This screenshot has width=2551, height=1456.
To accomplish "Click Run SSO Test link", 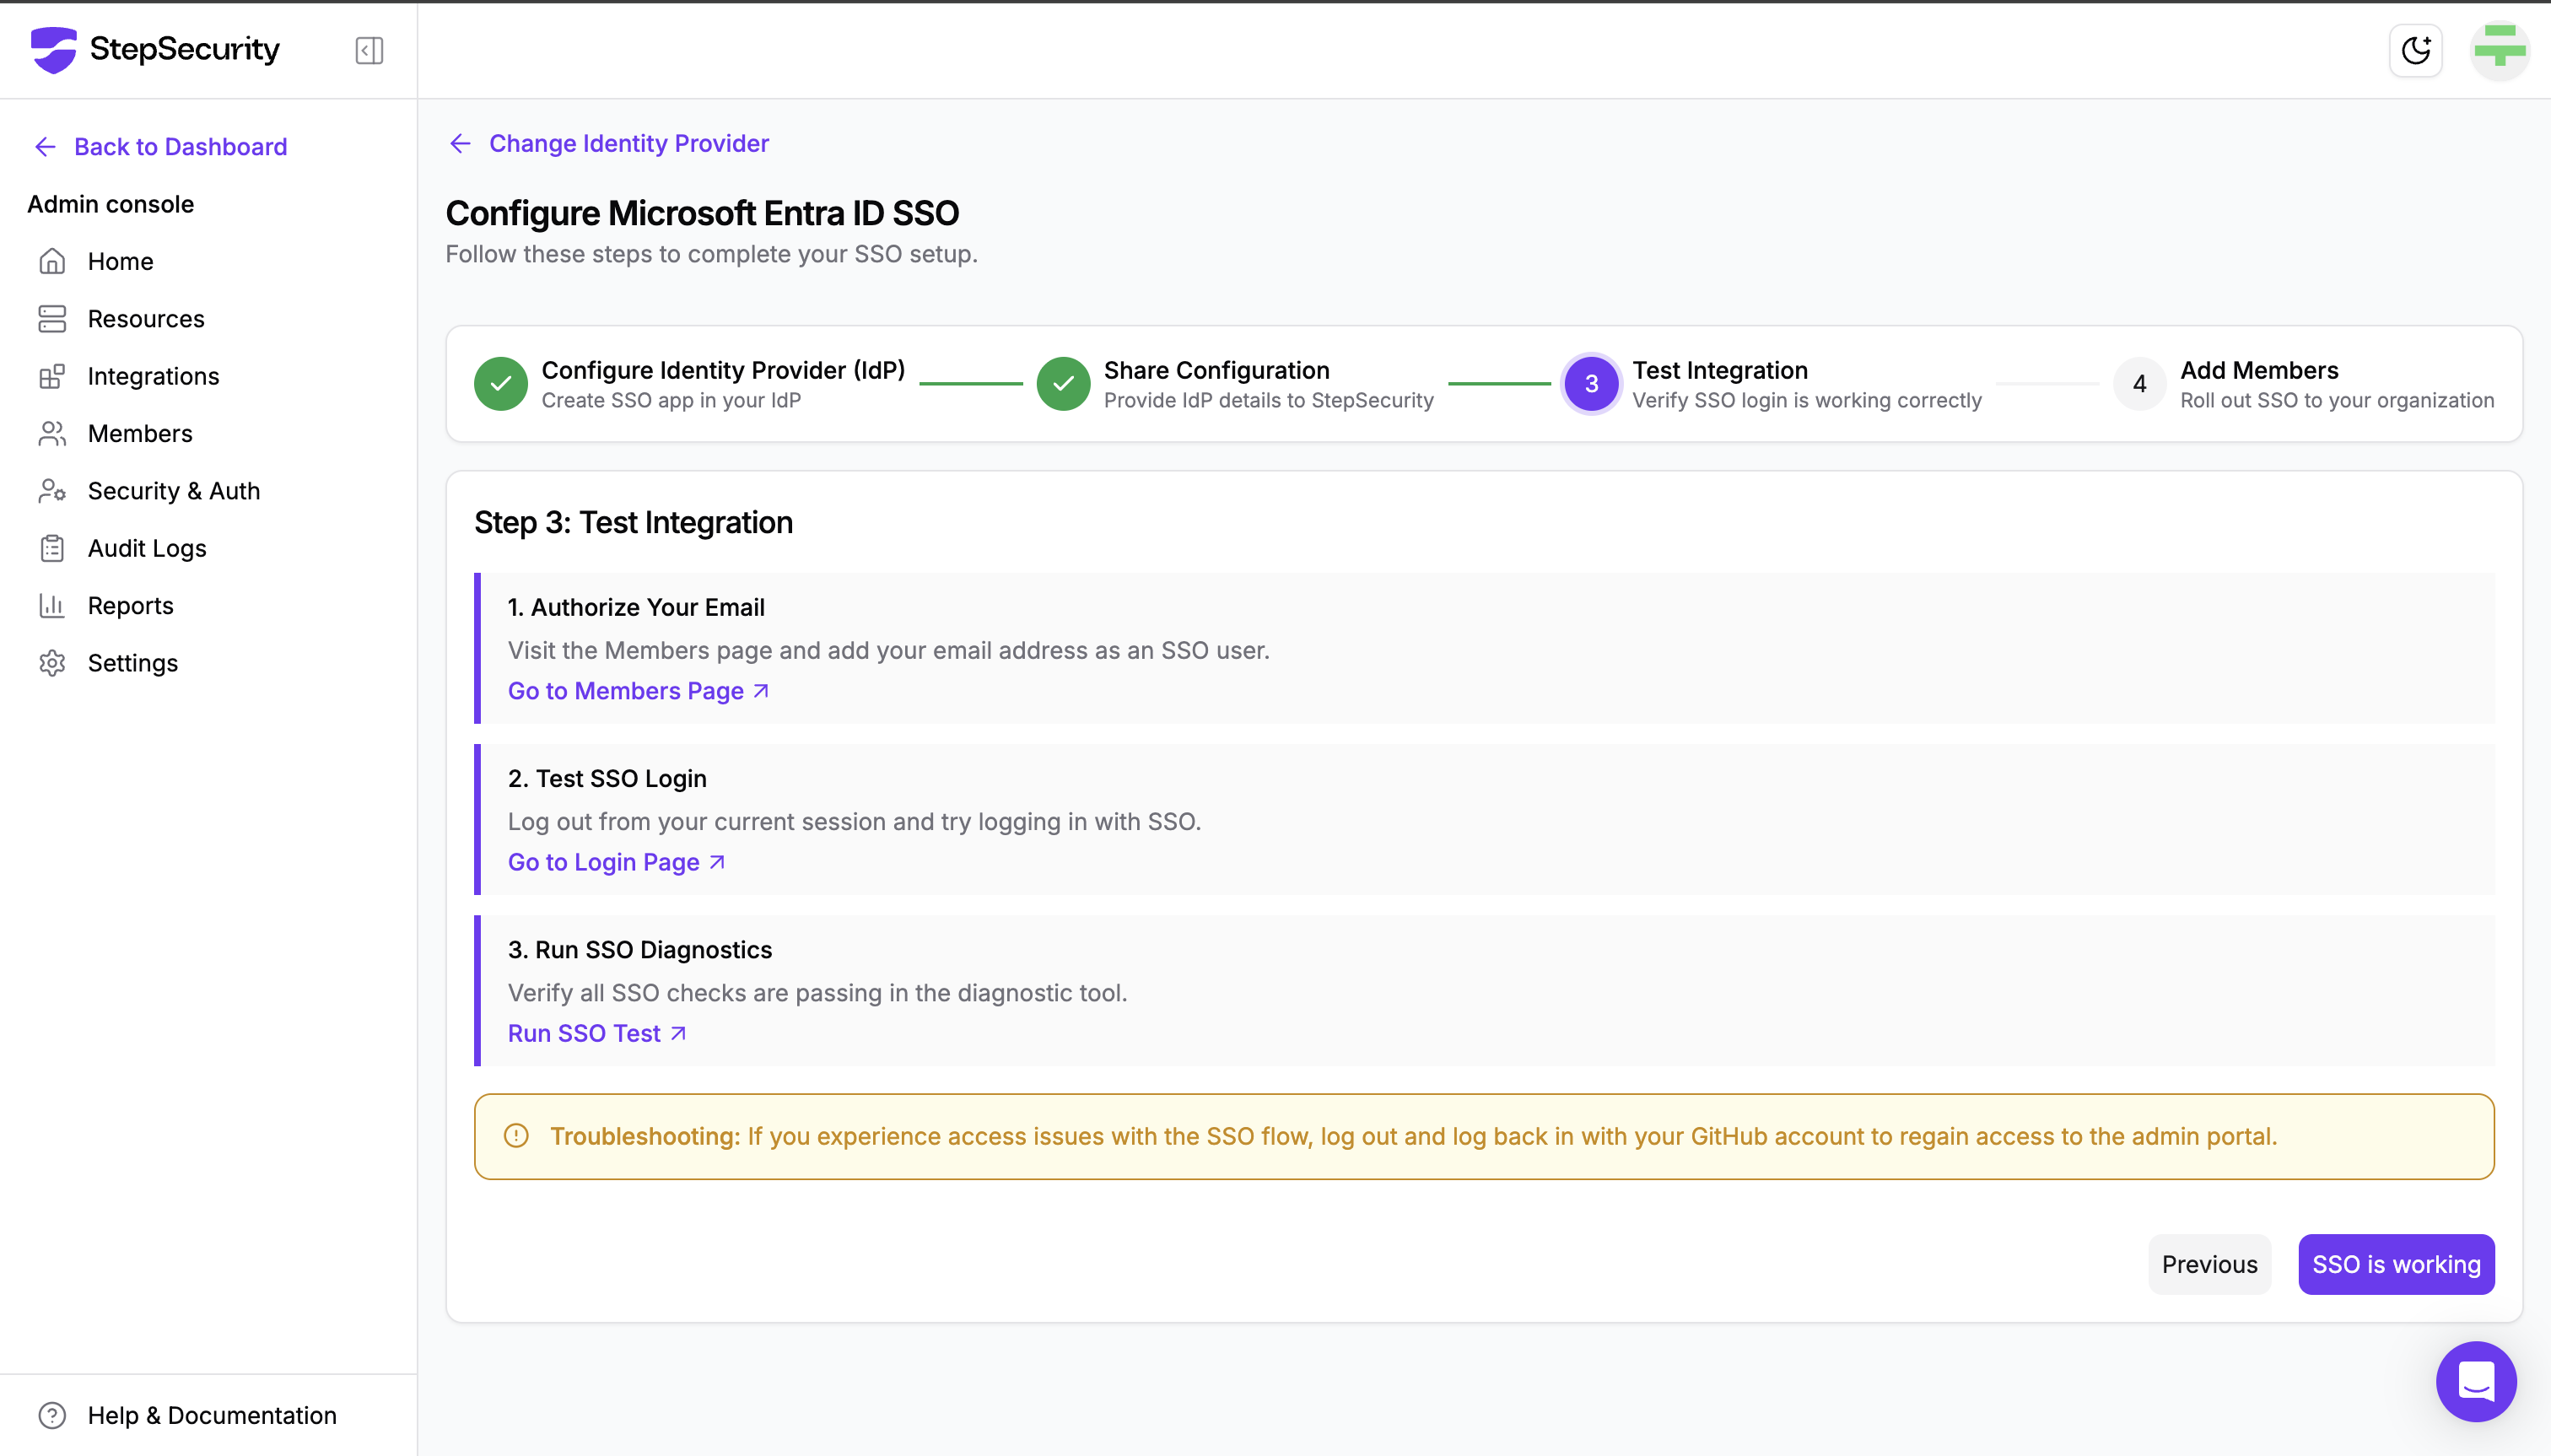I will click(597, 1033).
